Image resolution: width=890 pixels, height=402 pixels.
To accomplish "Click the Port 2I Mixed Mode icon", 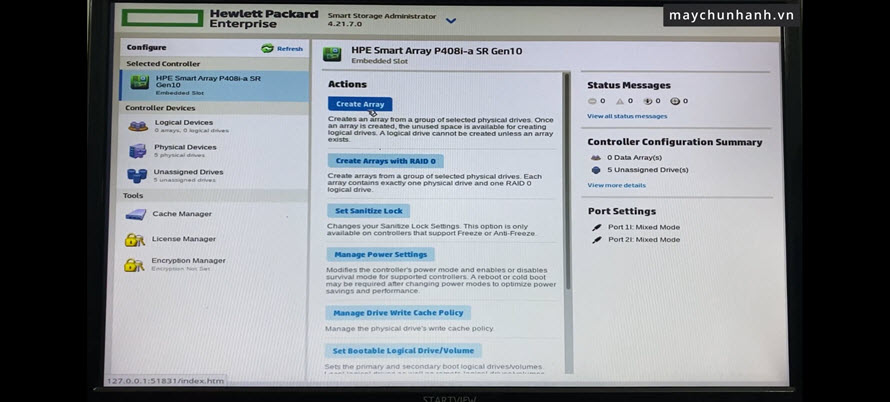I will click(597, 240).
